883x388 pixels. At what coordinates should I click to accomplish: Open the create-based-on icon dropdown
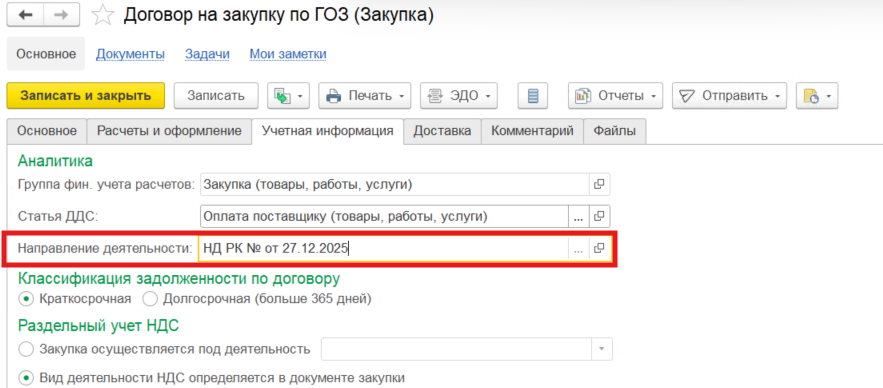pos(288,96)
